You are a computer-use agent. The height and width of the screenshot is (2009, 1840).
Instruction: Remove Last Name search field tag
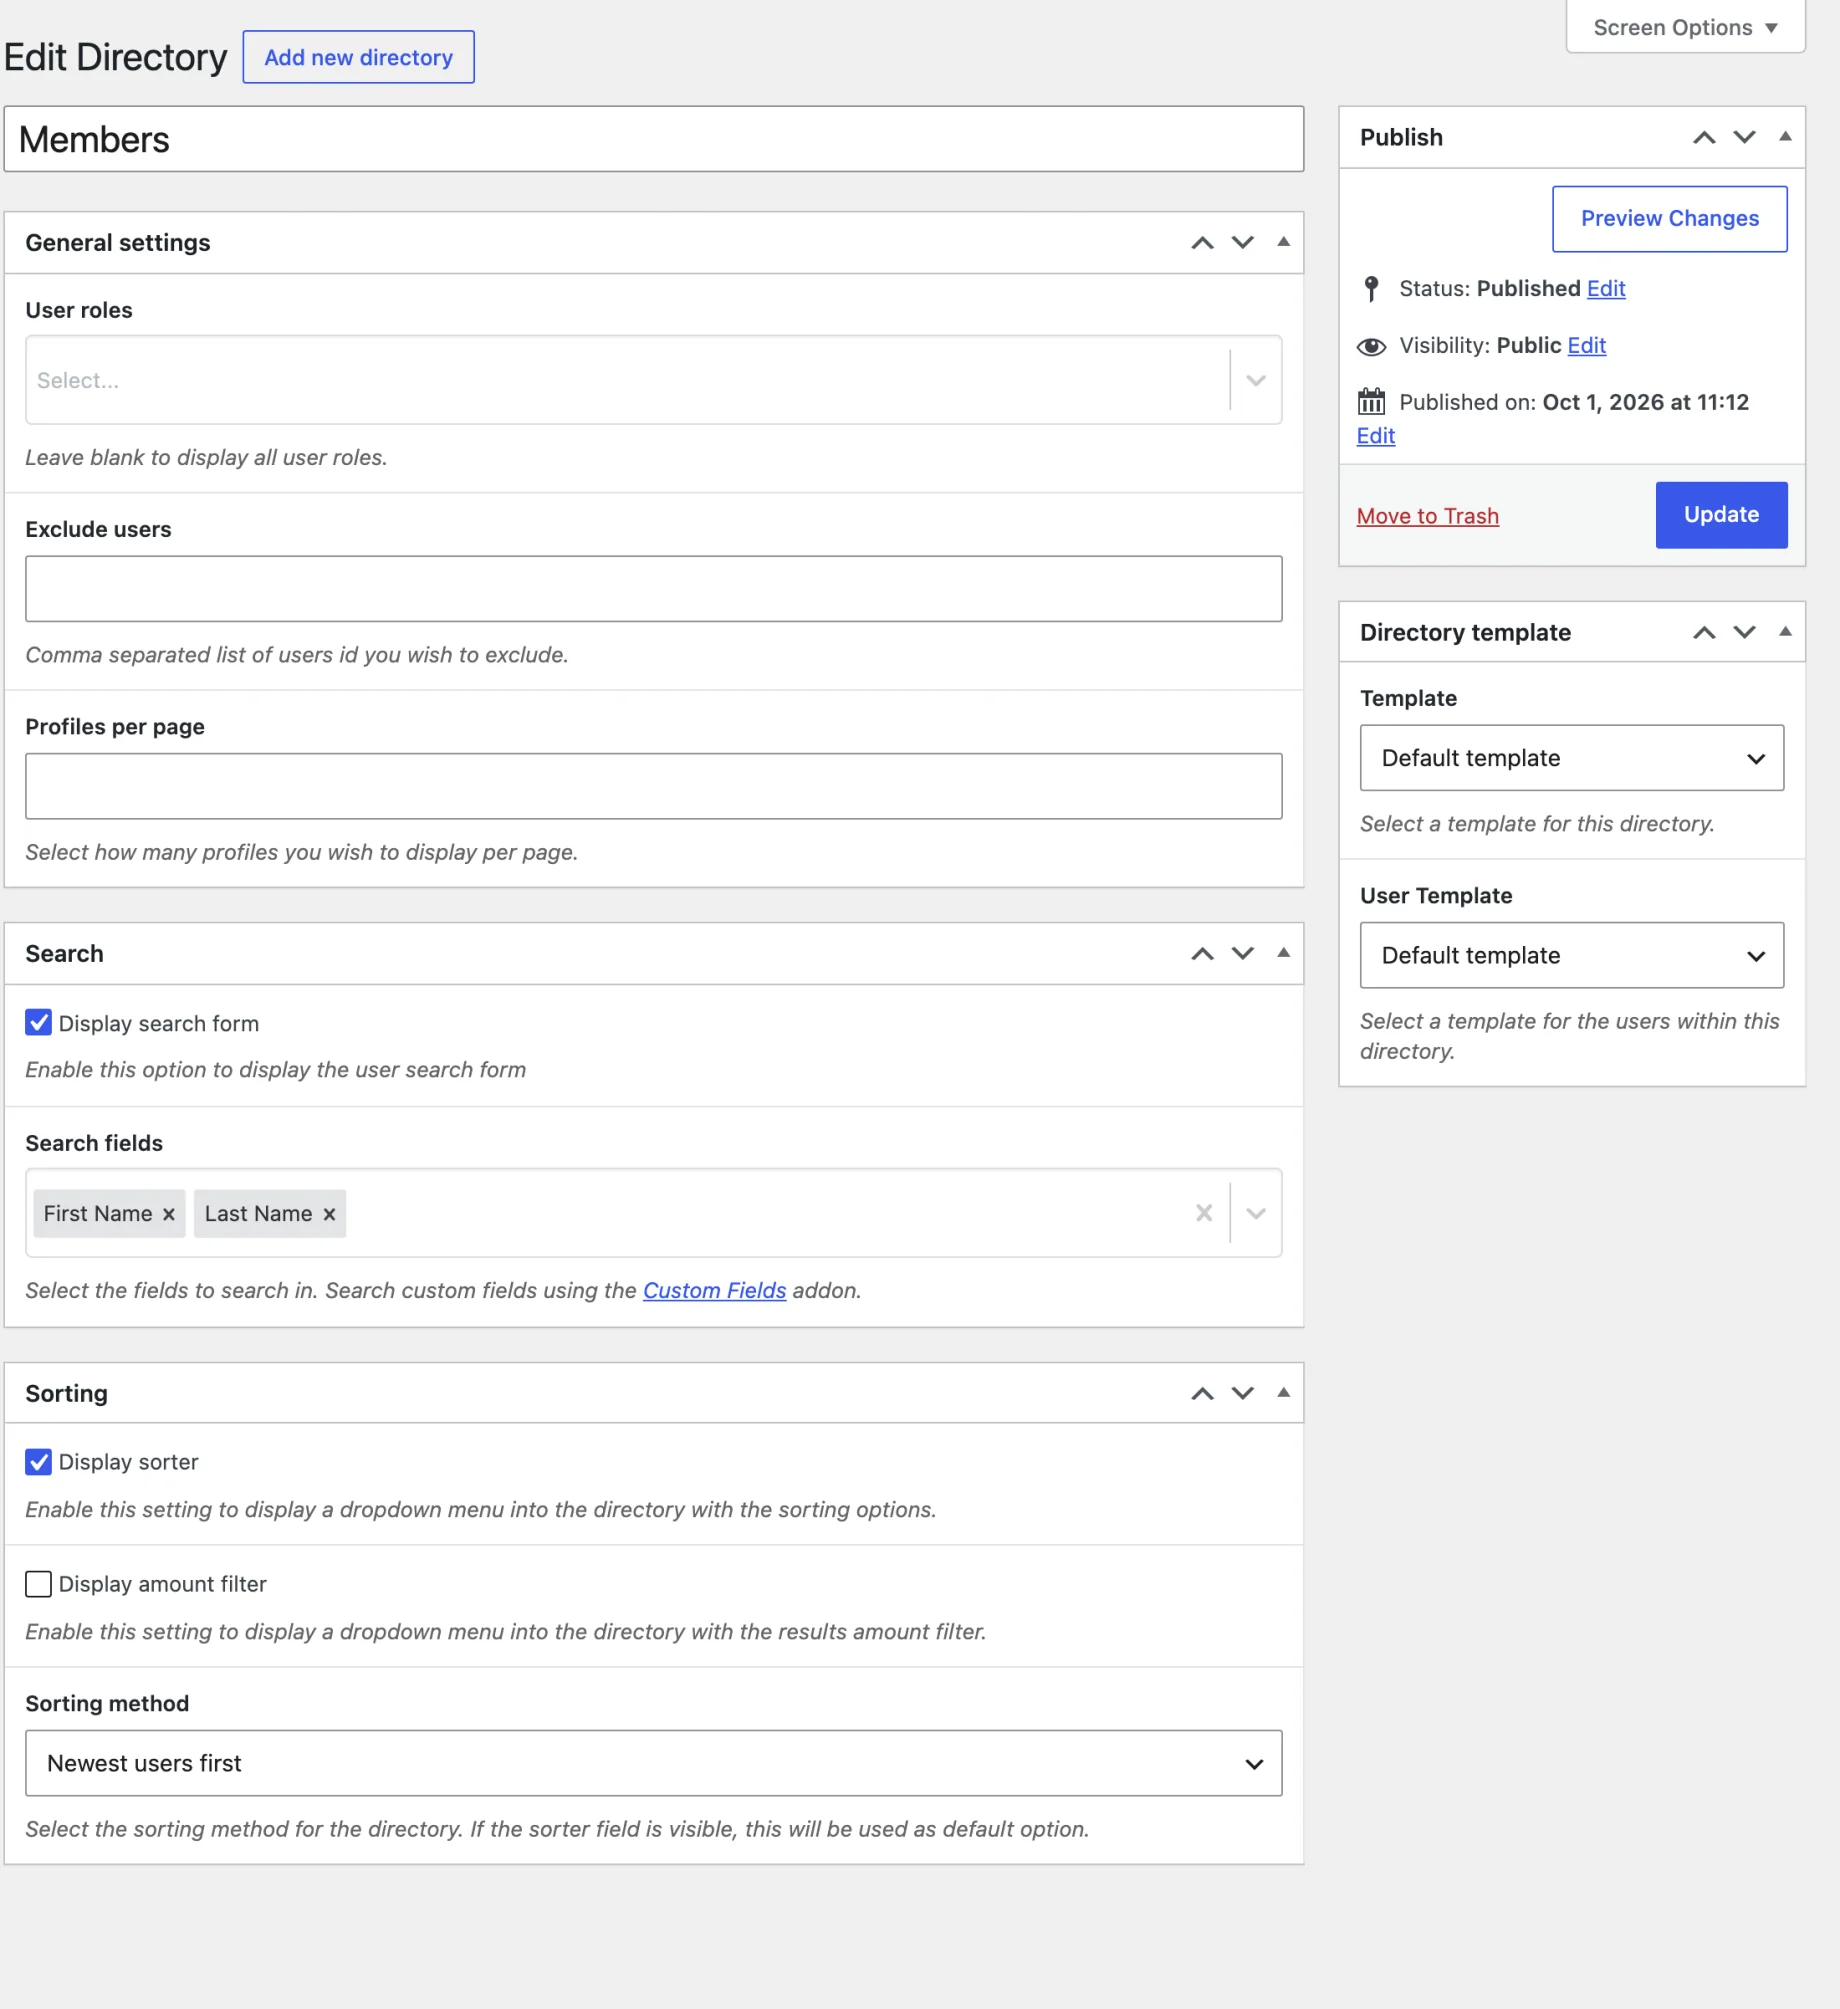pyautogui.click(x=329, y=1214)
